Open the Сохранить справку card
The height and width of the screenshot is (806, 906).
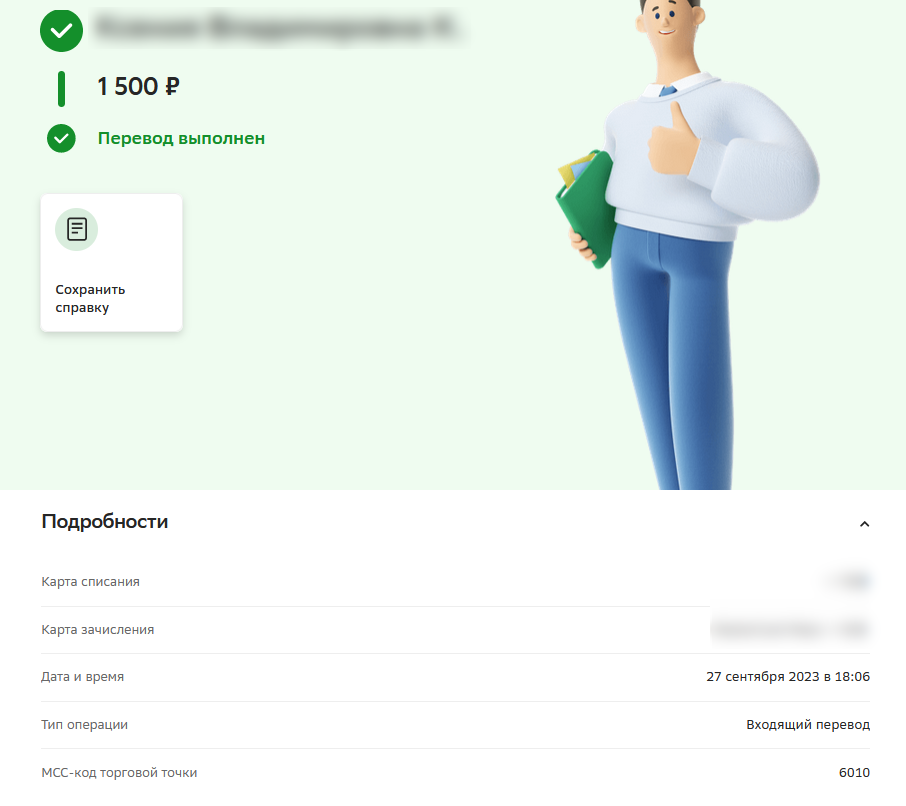(112, 263)
